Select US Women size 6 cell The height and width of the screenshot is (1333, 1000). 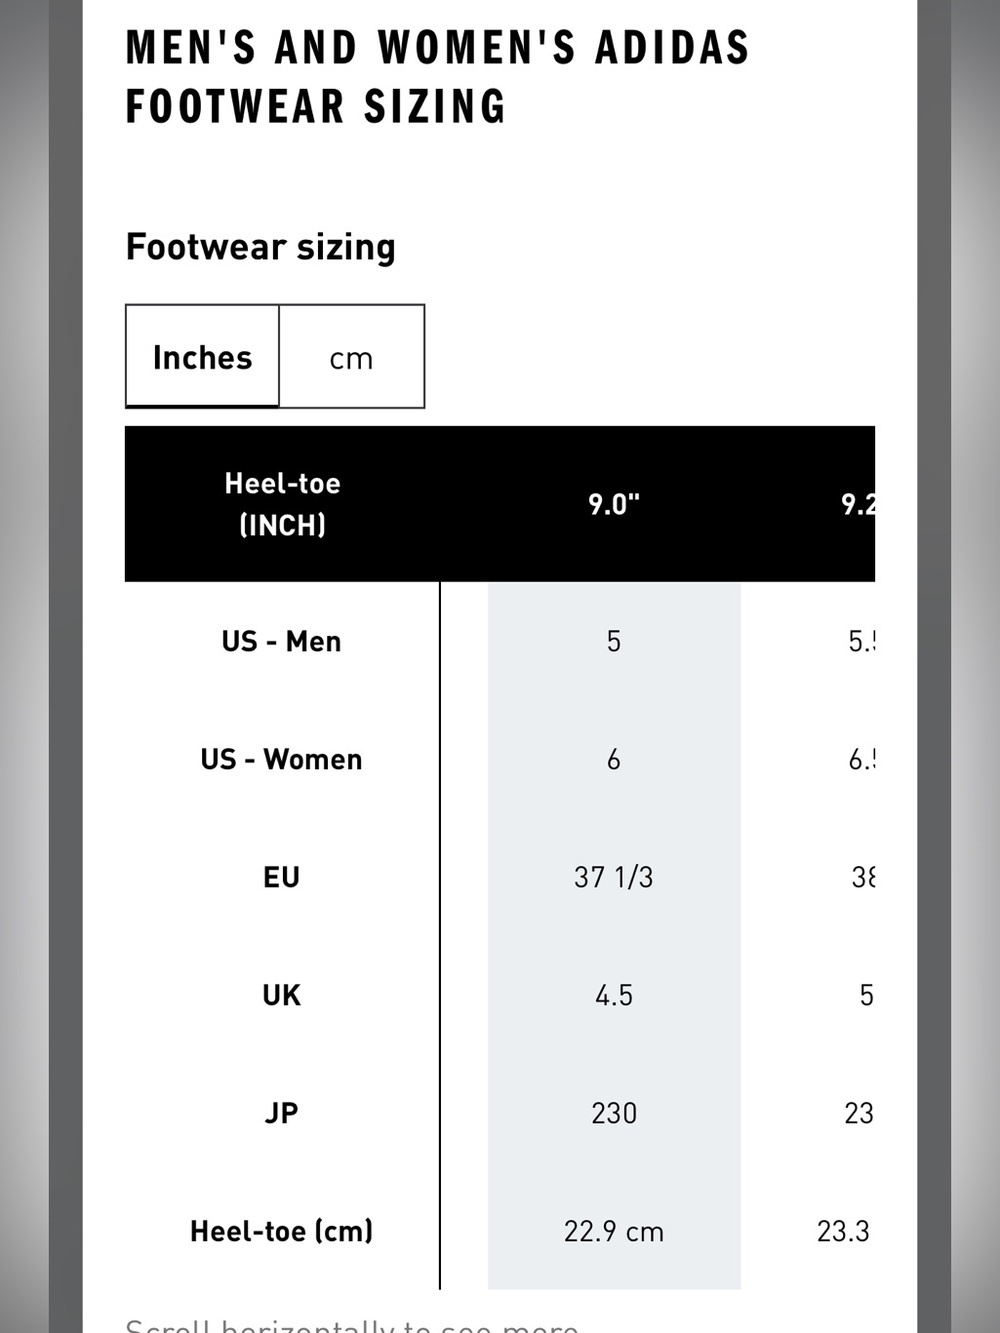tap(614, 759)
